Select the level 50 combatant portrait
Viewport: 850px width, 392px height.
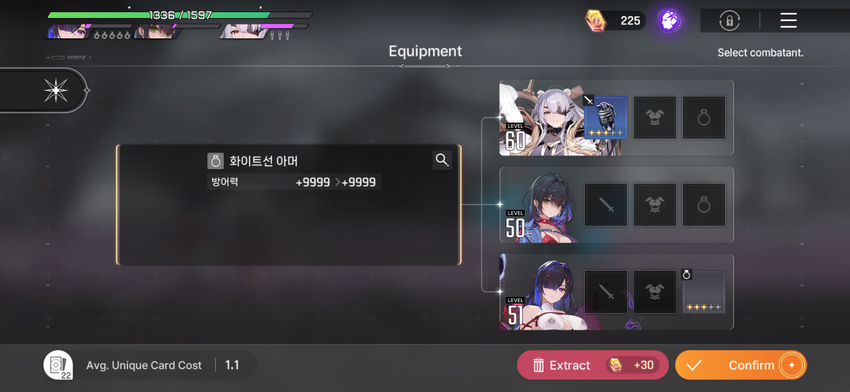(540, 204)
